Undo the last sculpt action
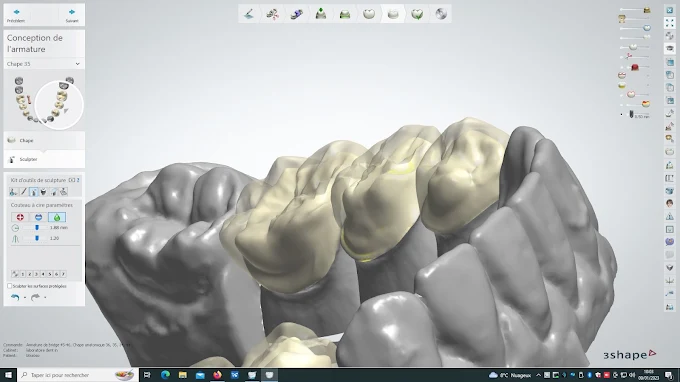The image size is (680, 382). coord(15,297)
